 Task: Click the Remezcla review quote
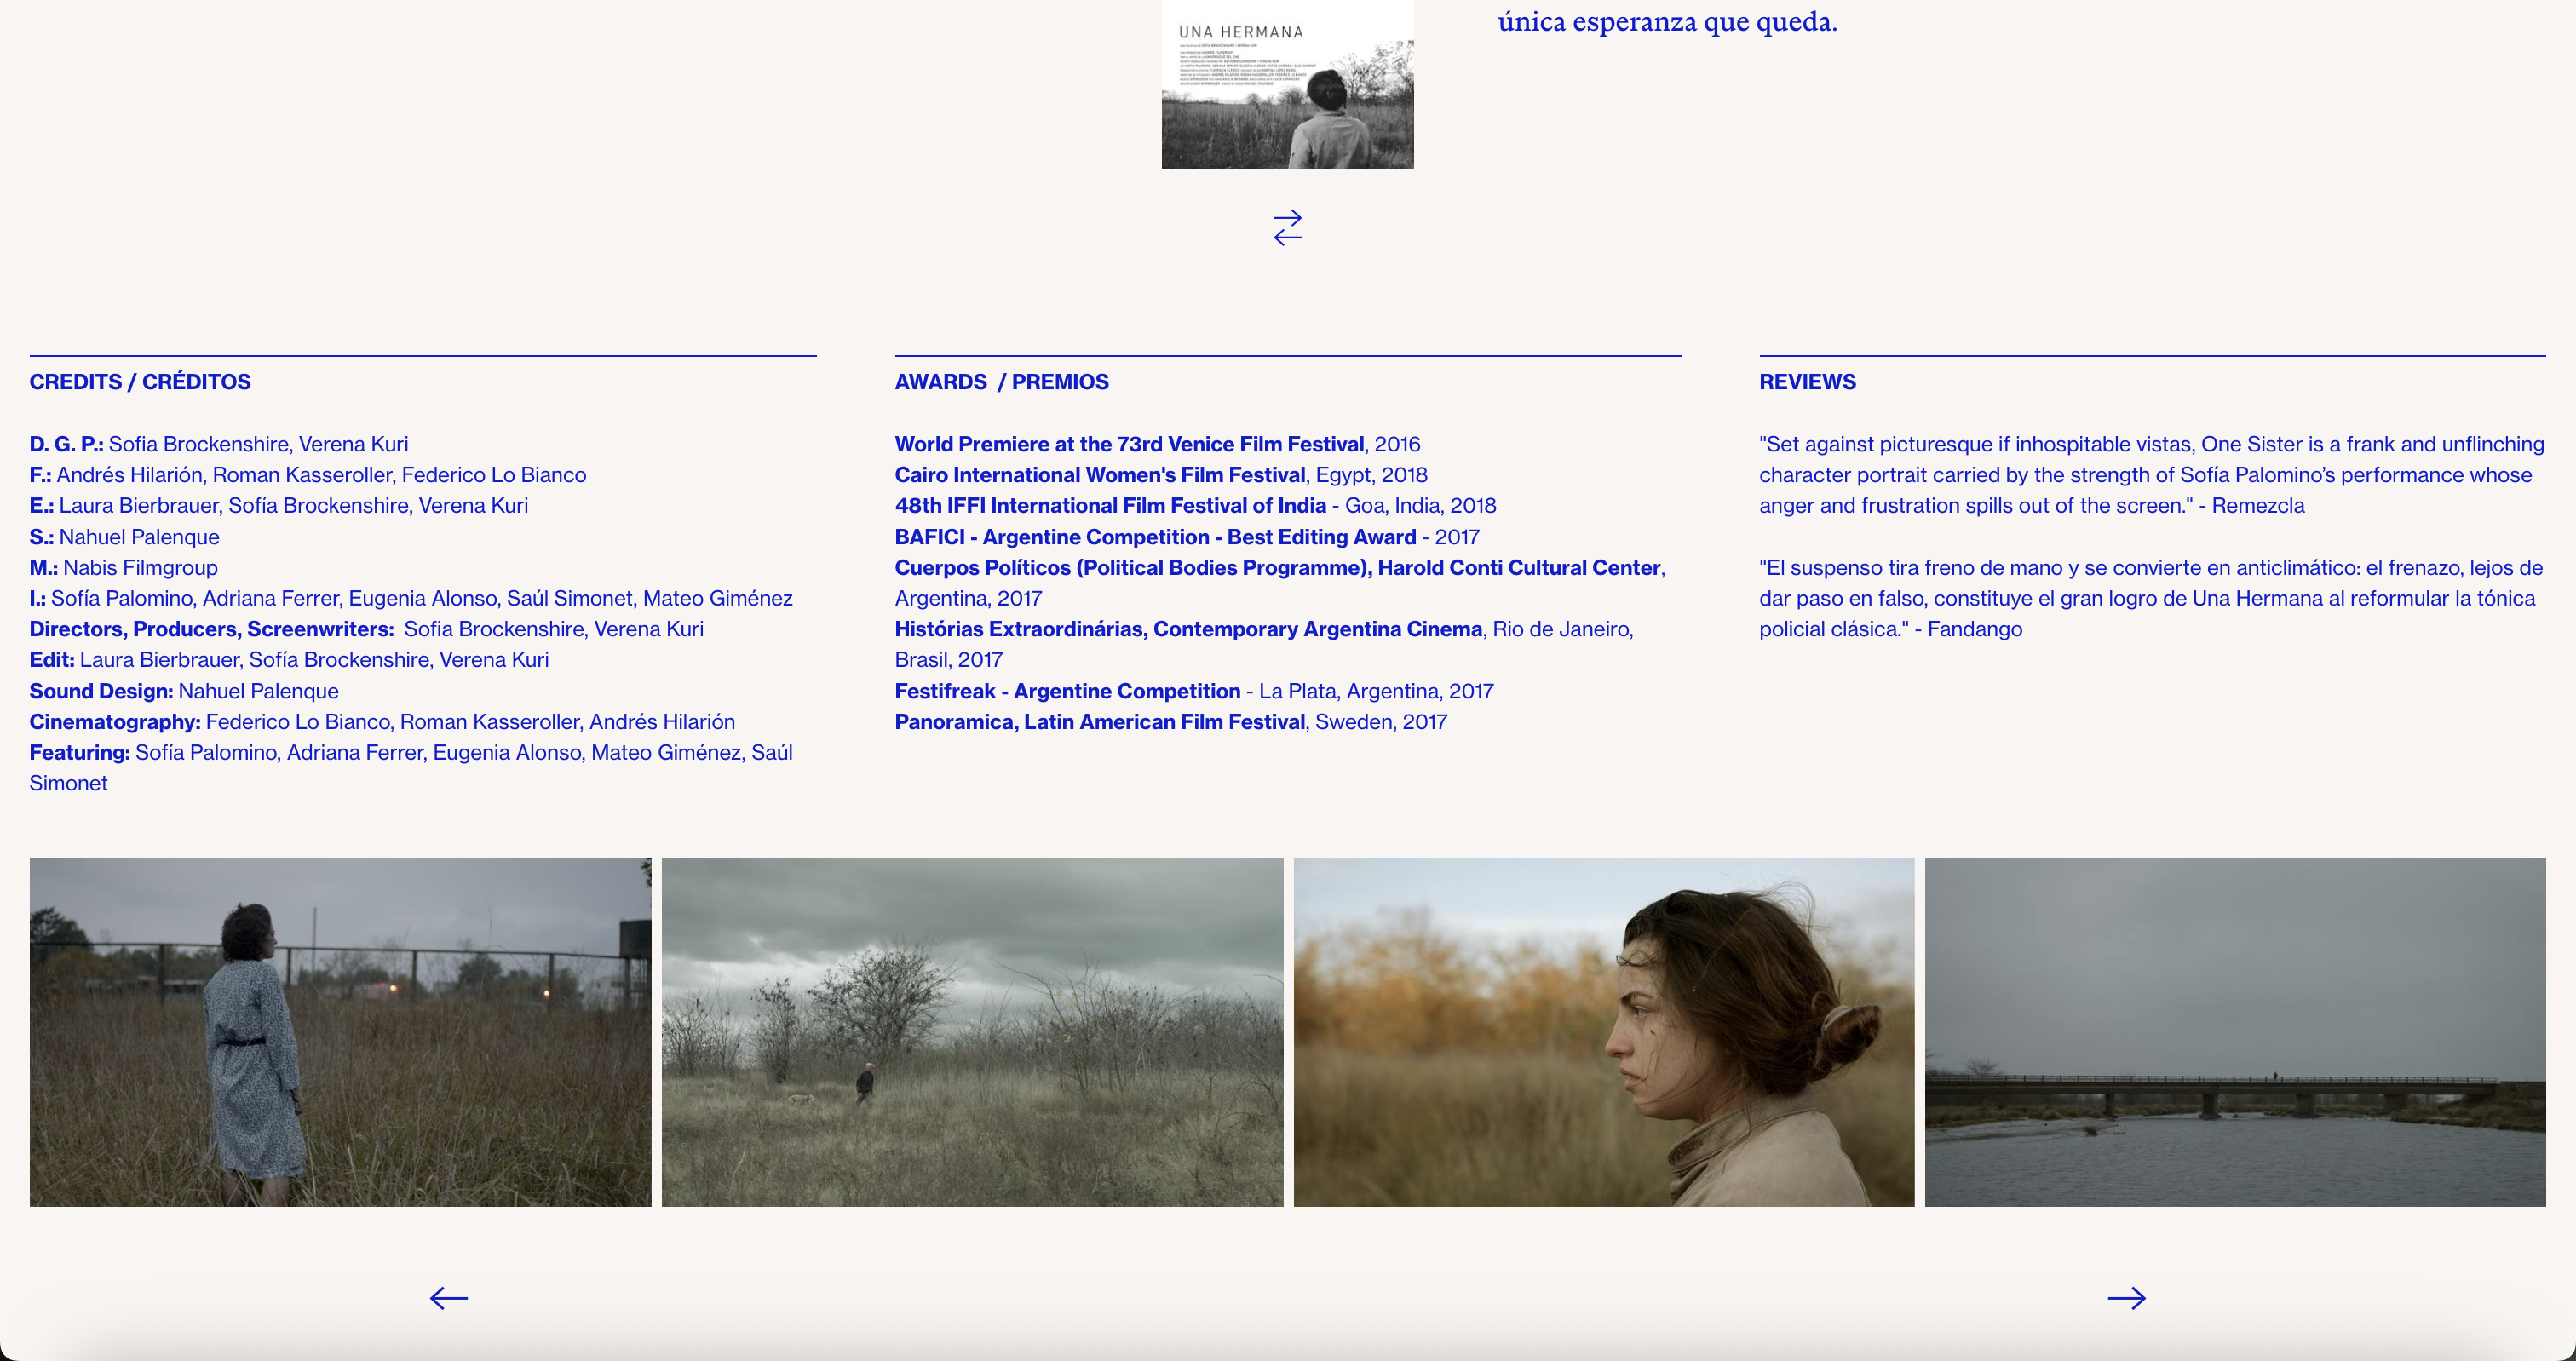[2145, 475]
